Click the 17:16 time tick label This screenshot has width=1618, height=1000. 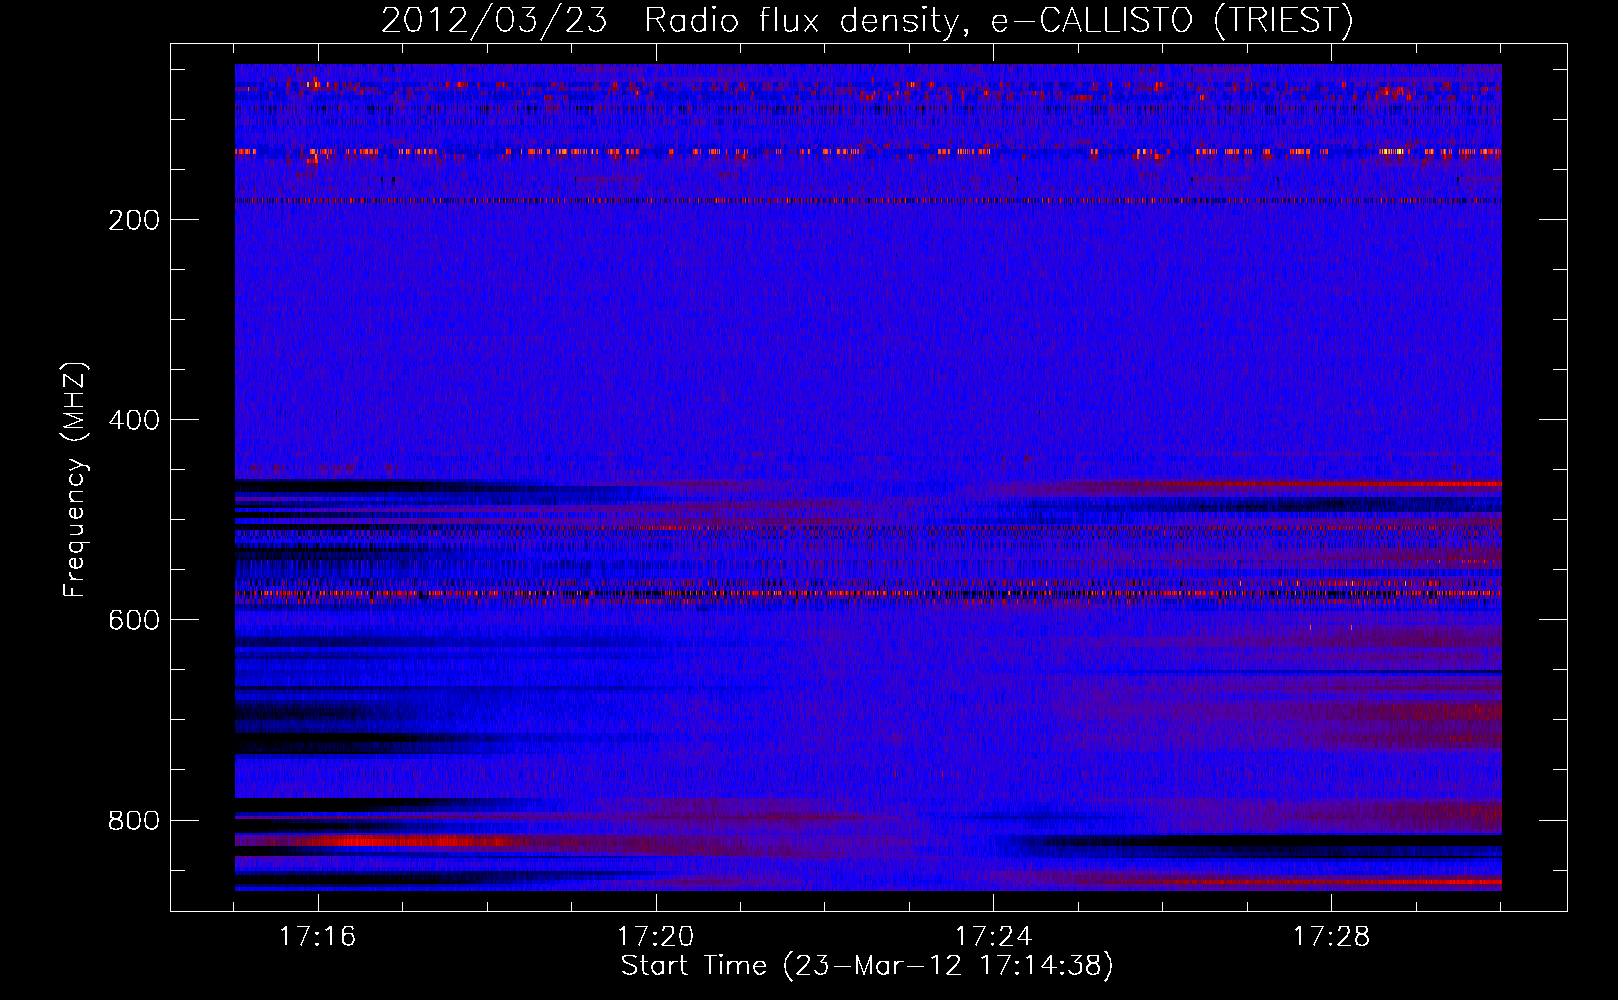pos(317,937)
